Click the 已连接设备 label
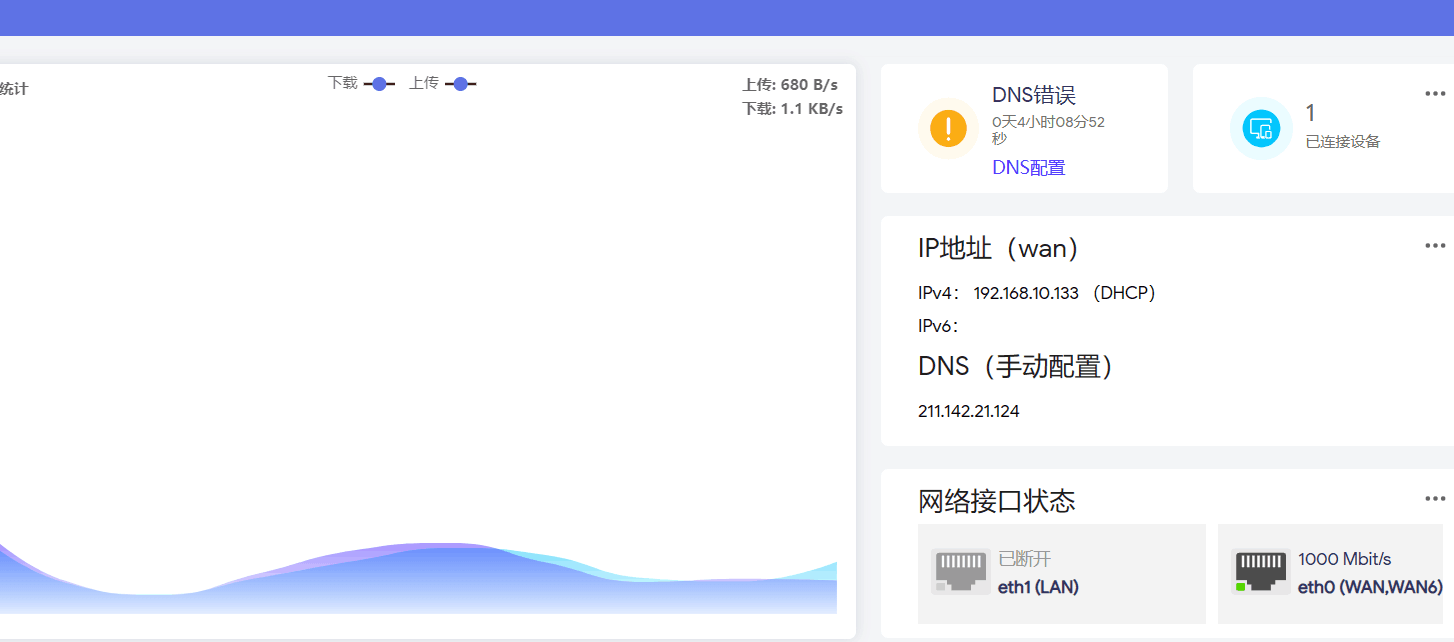 pos(1342,142)
